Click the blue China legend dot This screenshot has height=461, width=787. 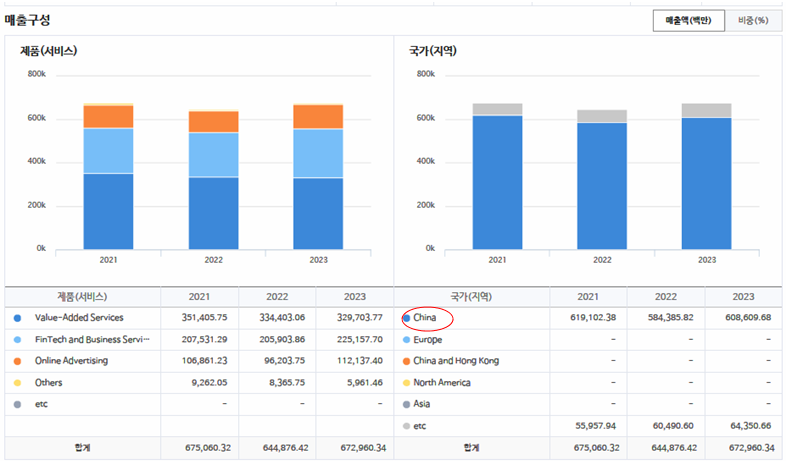406,318
